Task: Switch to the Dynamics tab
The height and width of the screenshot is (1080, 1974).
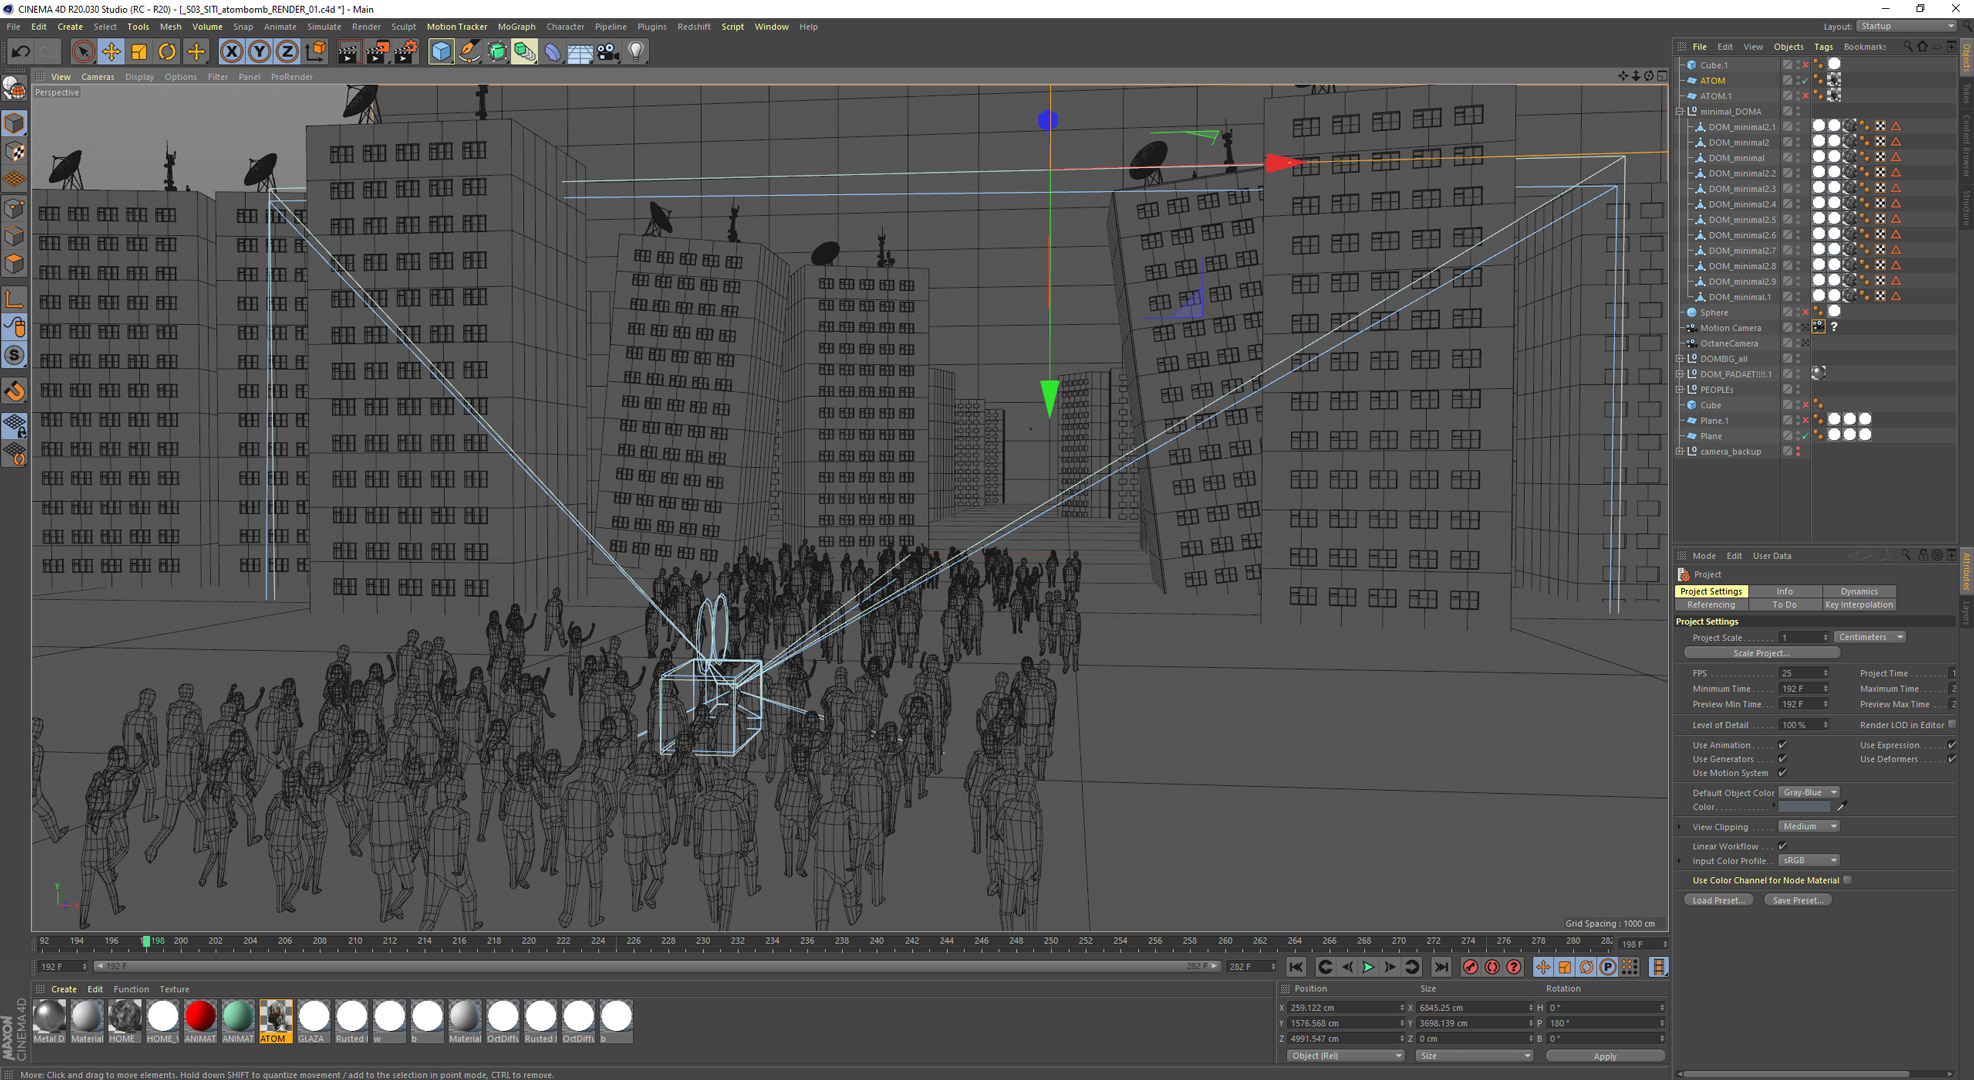Action: click(x=1858, y=591)
